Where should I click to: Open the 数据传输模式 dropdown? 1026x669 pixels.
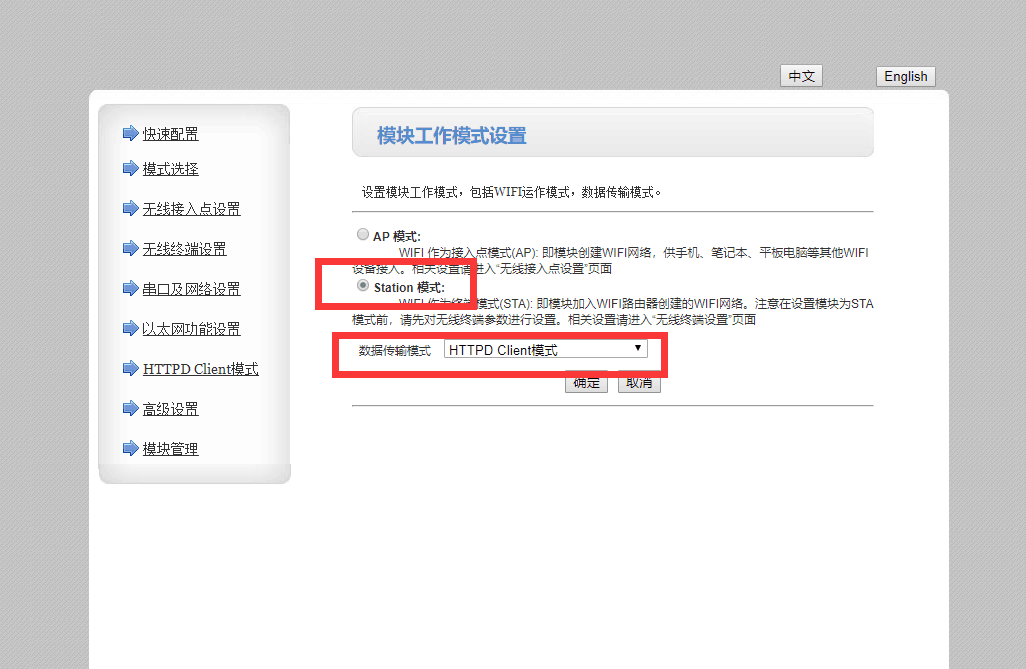546,349
